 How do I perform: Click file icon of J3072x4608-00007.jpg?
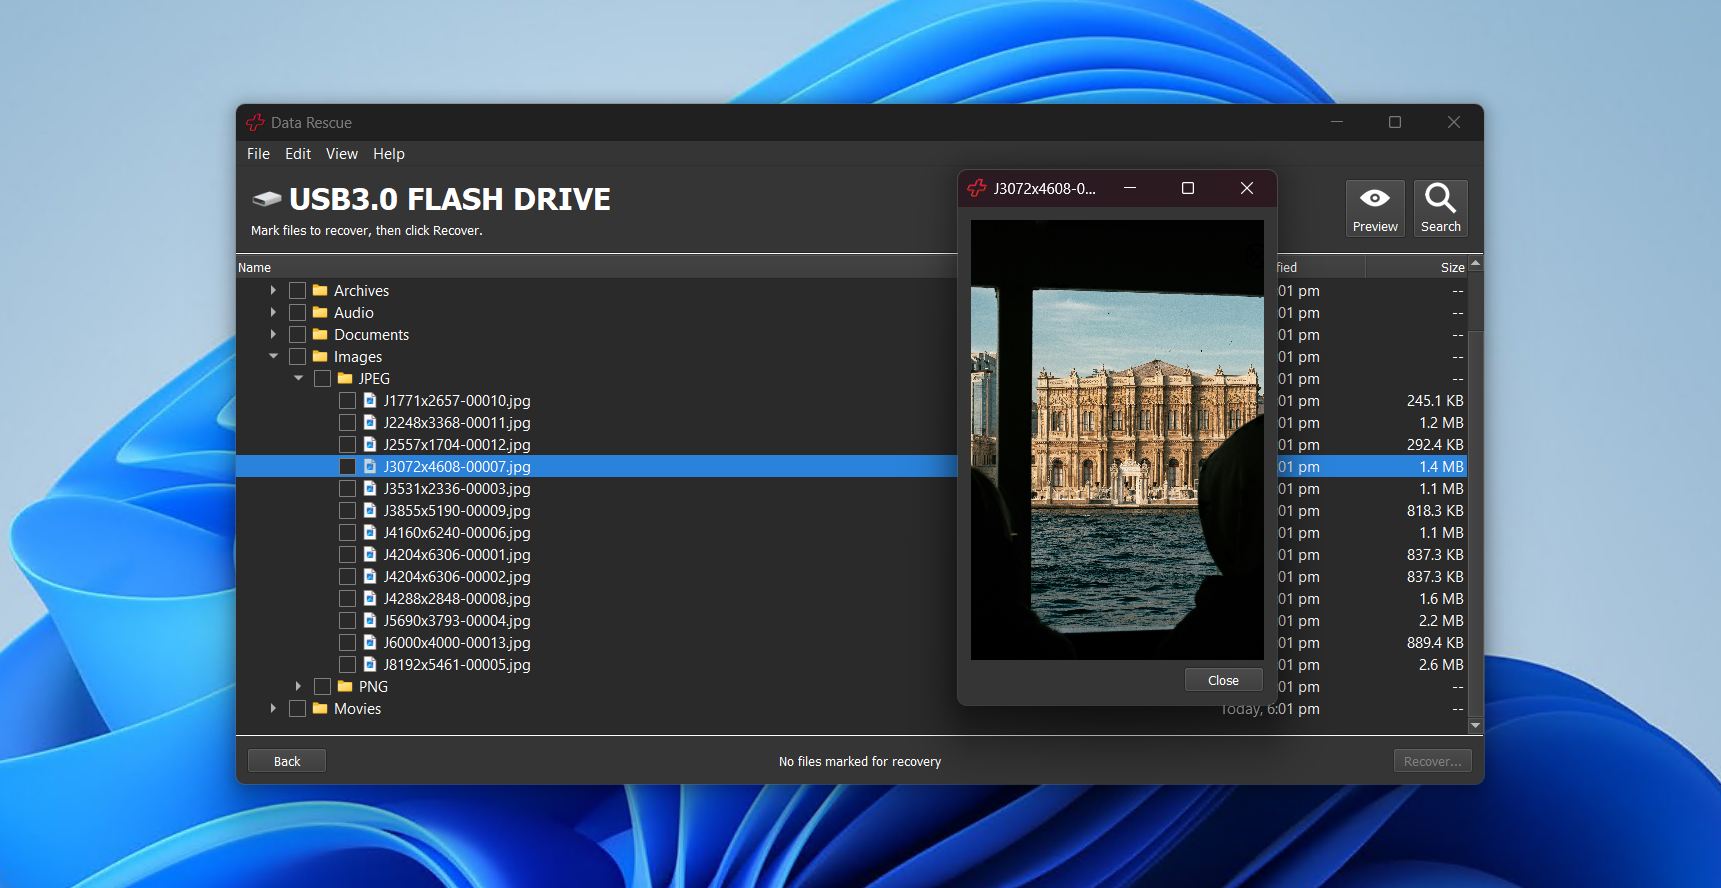tap(370, 466)
